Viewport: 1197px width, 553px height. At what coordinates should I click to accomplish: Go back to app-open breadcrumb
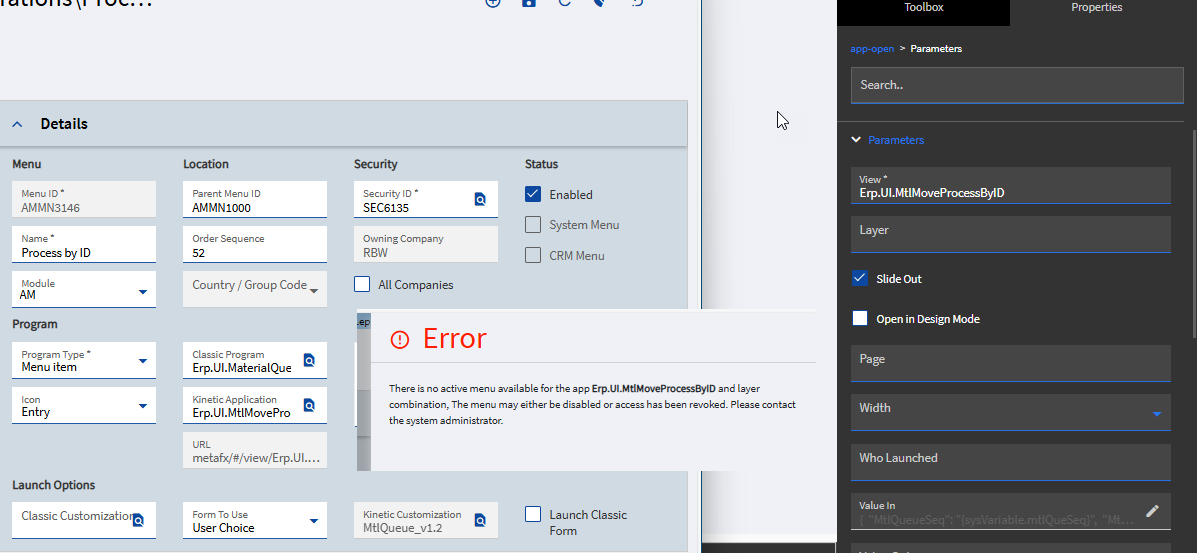click(x=872, y=49)
